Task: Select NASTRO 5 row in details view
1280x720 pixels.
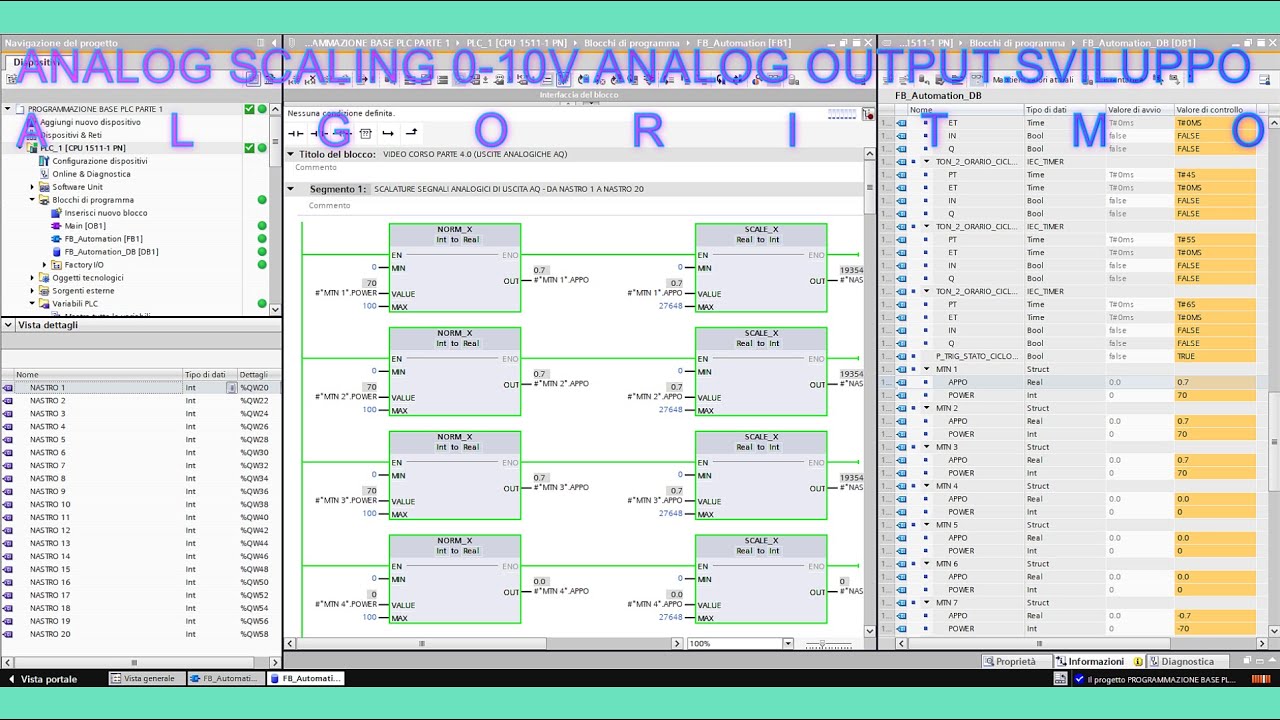Action: (140, 440)
